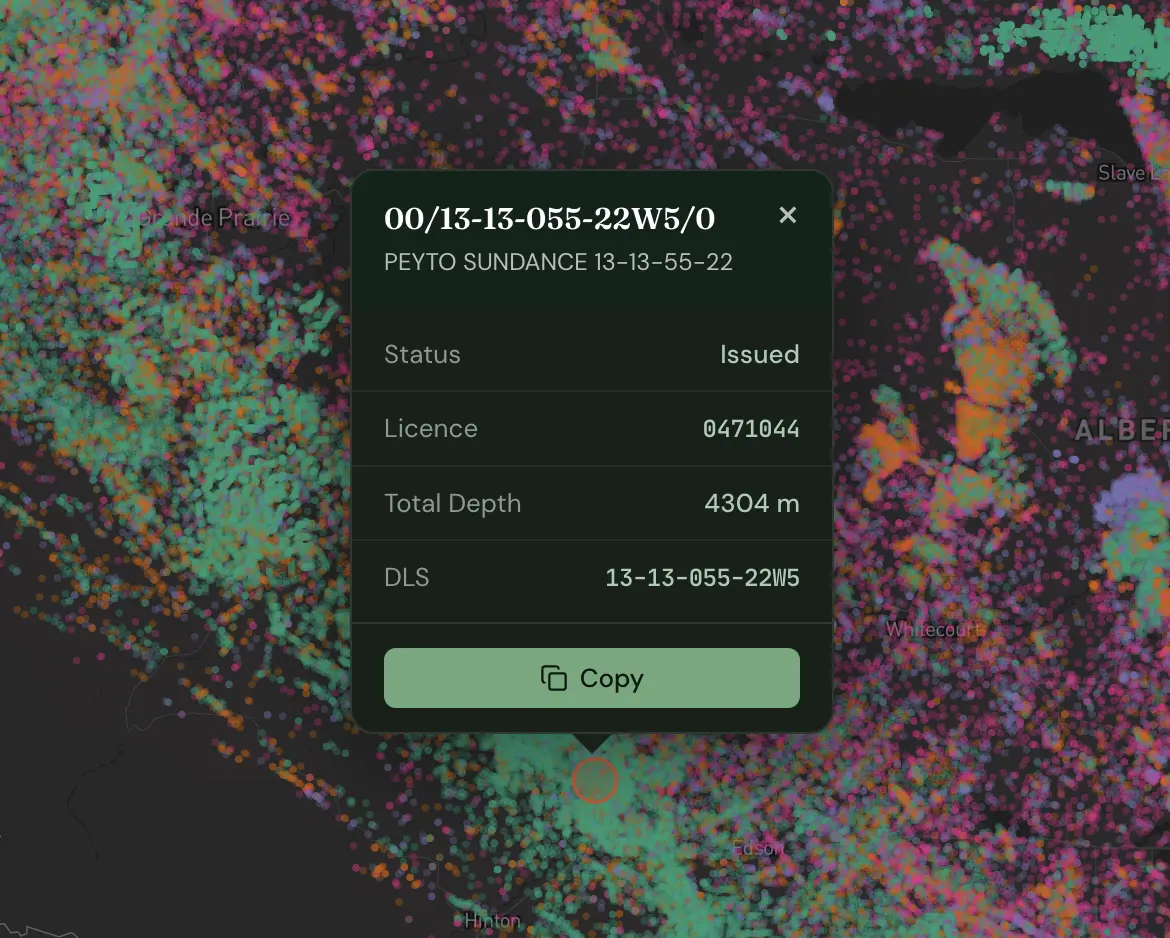Click the Copy button
1170x938 pixels.
pos(592,678)
